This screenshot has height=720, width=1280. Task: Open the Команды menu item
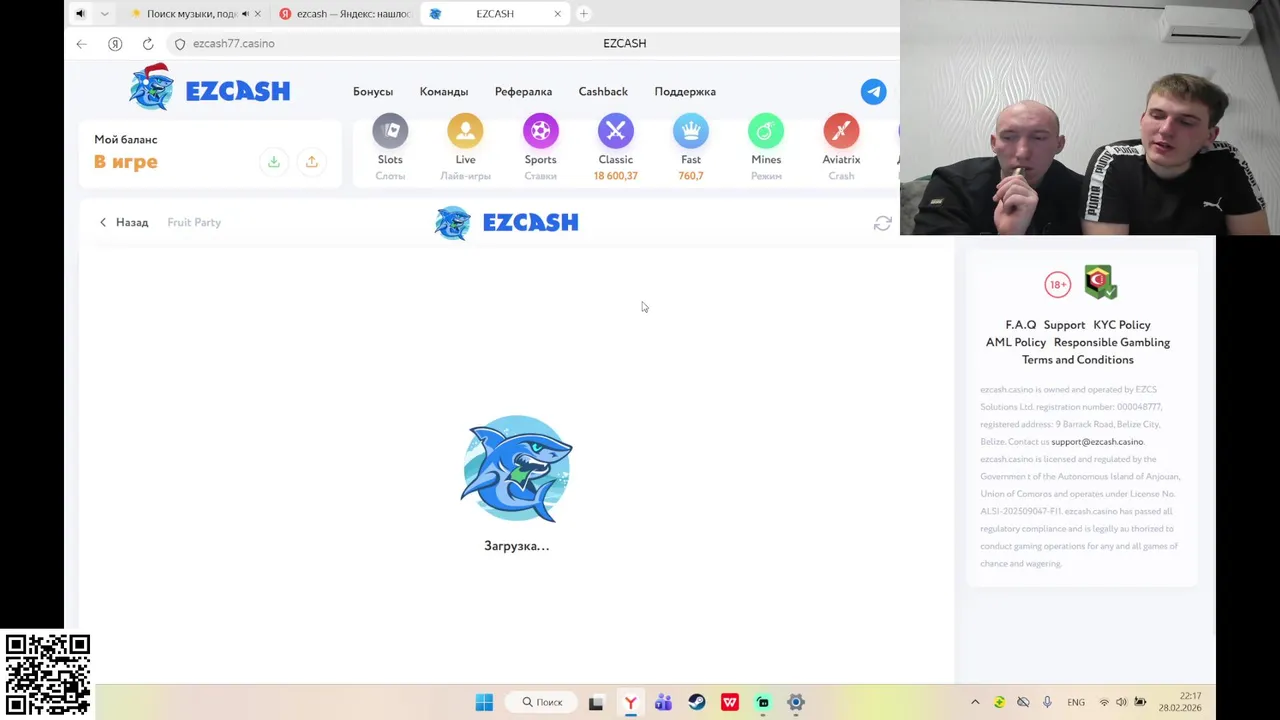coord(444,92)
